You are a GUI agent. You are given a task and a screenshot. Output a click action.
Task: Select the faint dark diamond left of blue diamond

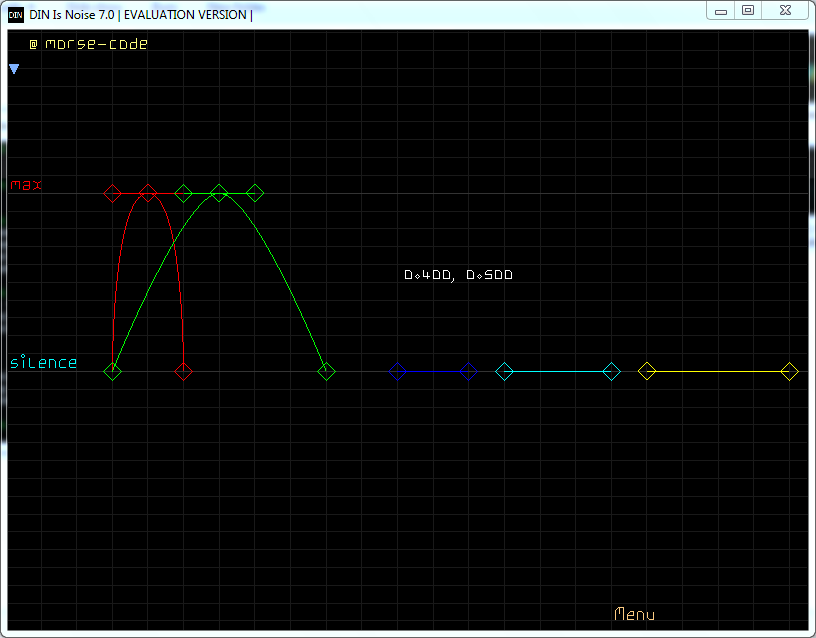tap(398, 372)
